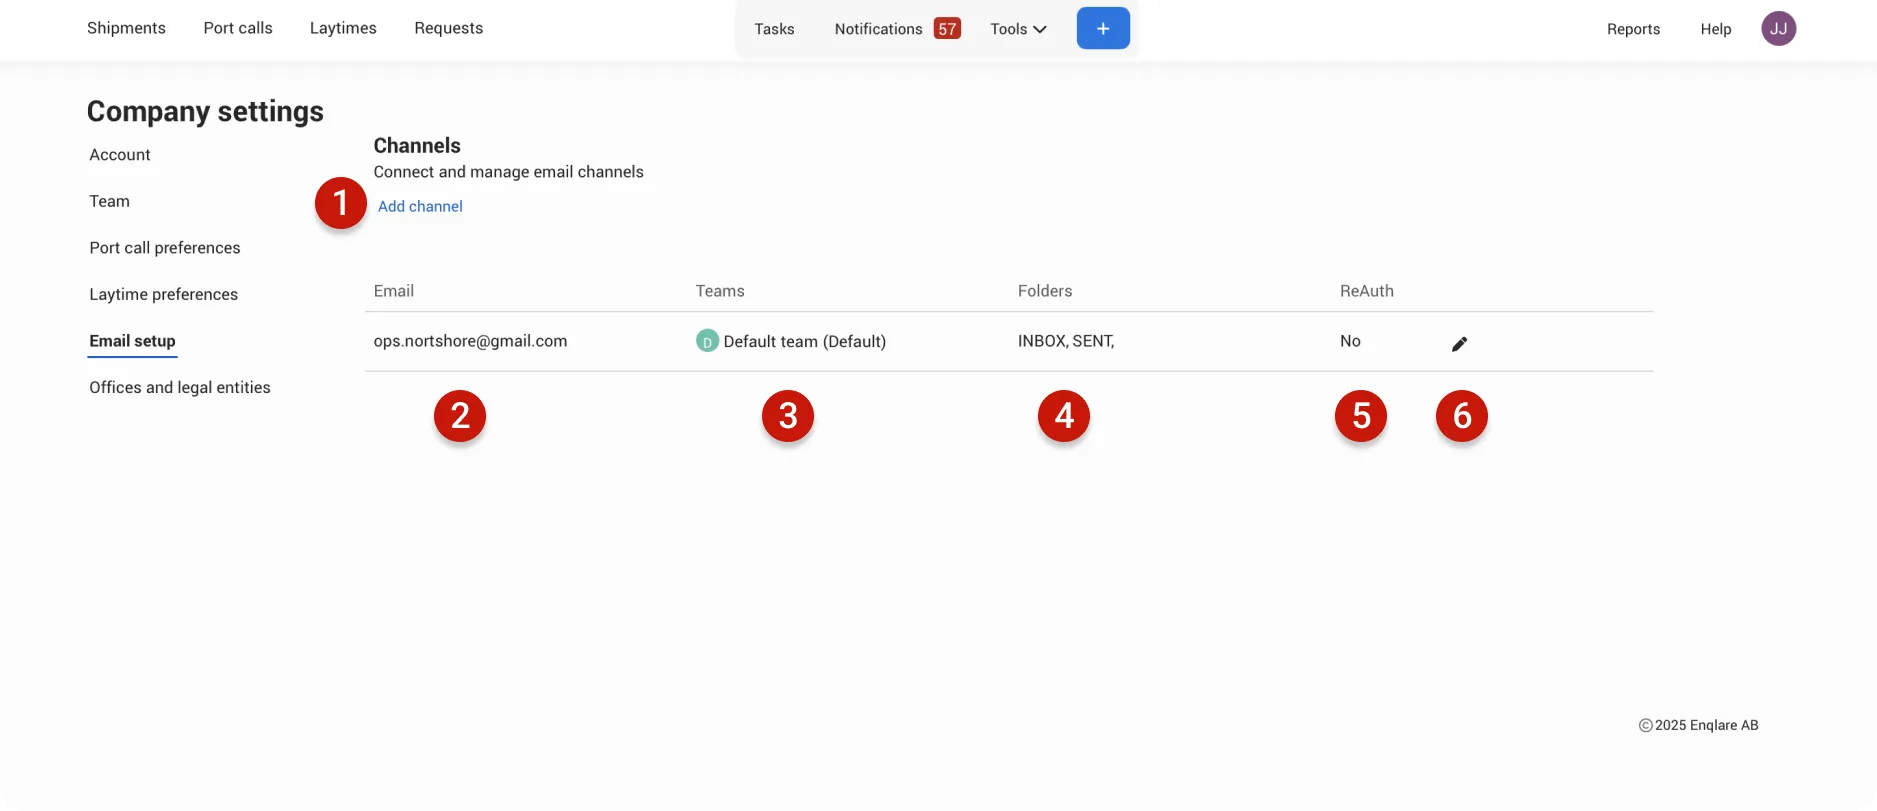Click the Channels section heading

[417, 145]
